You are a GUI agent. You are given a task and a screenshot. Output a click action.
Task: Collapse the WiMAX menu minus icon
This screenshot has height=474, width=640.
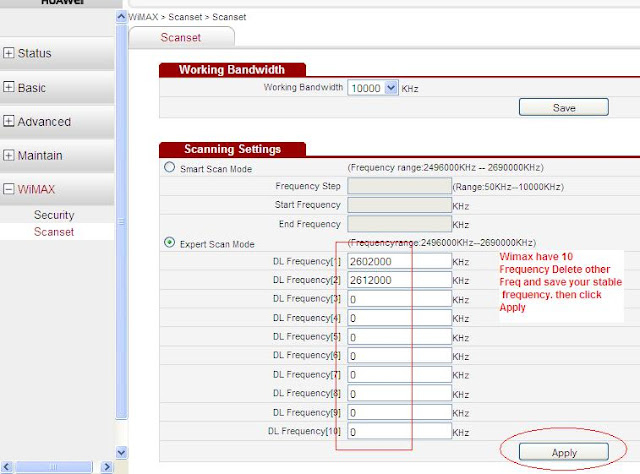[8, 189]
